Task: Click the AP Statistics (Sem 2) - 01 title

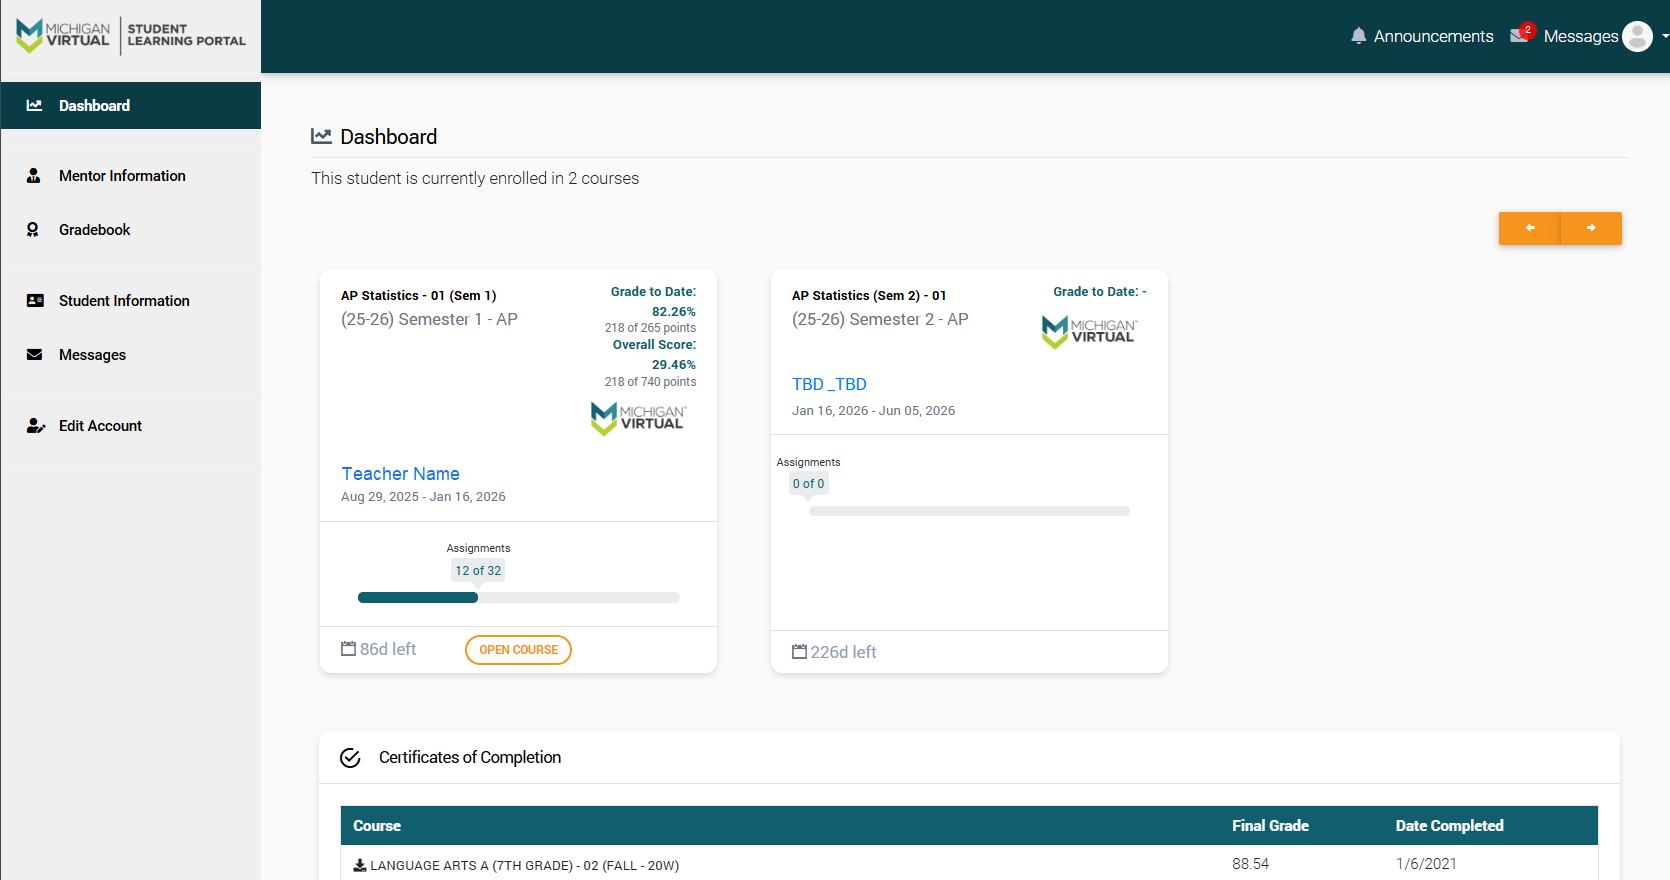Action: [869, 295]
